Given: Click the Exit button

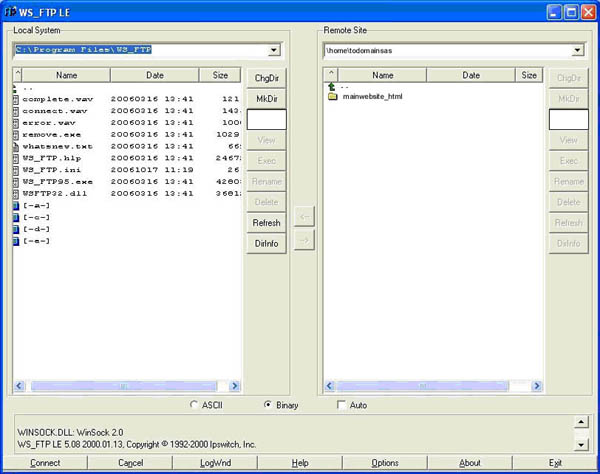Looking at the screenshot, I should [x=555, y=463].
